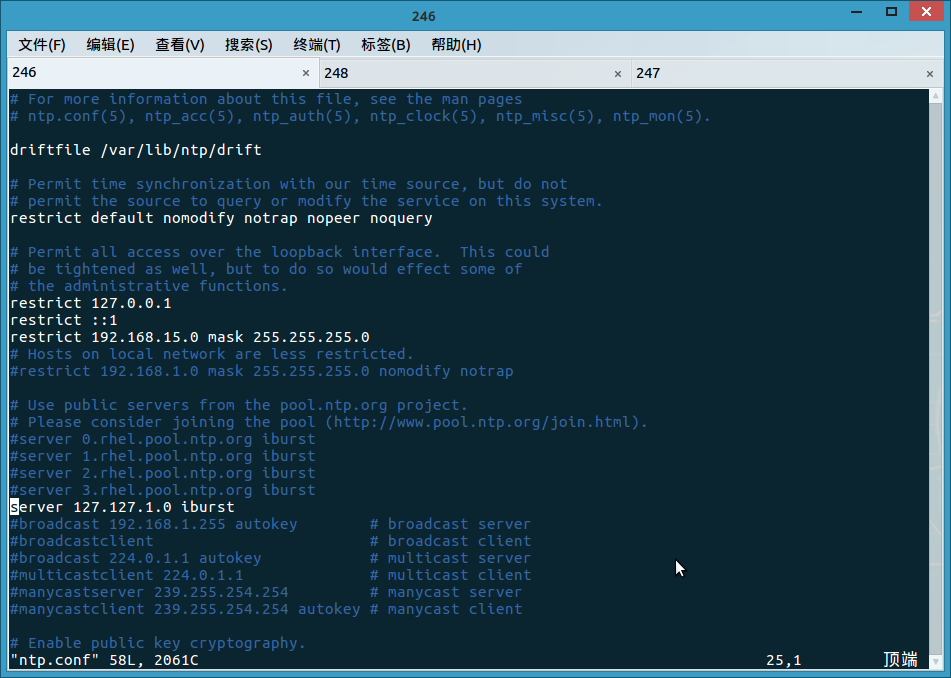This screenshot has width=951, height=678.
Task: Maximize the 246 terminal window
Action: pos(892,12)
